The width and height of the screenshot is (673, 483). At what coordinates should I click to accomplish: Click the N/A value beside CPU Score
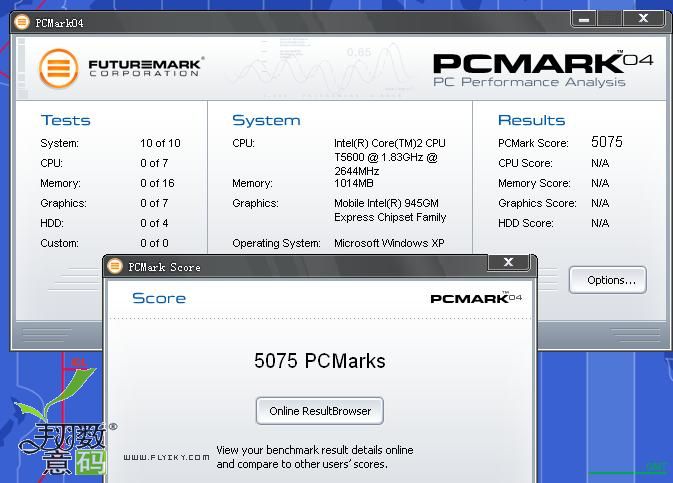[600, 163]
